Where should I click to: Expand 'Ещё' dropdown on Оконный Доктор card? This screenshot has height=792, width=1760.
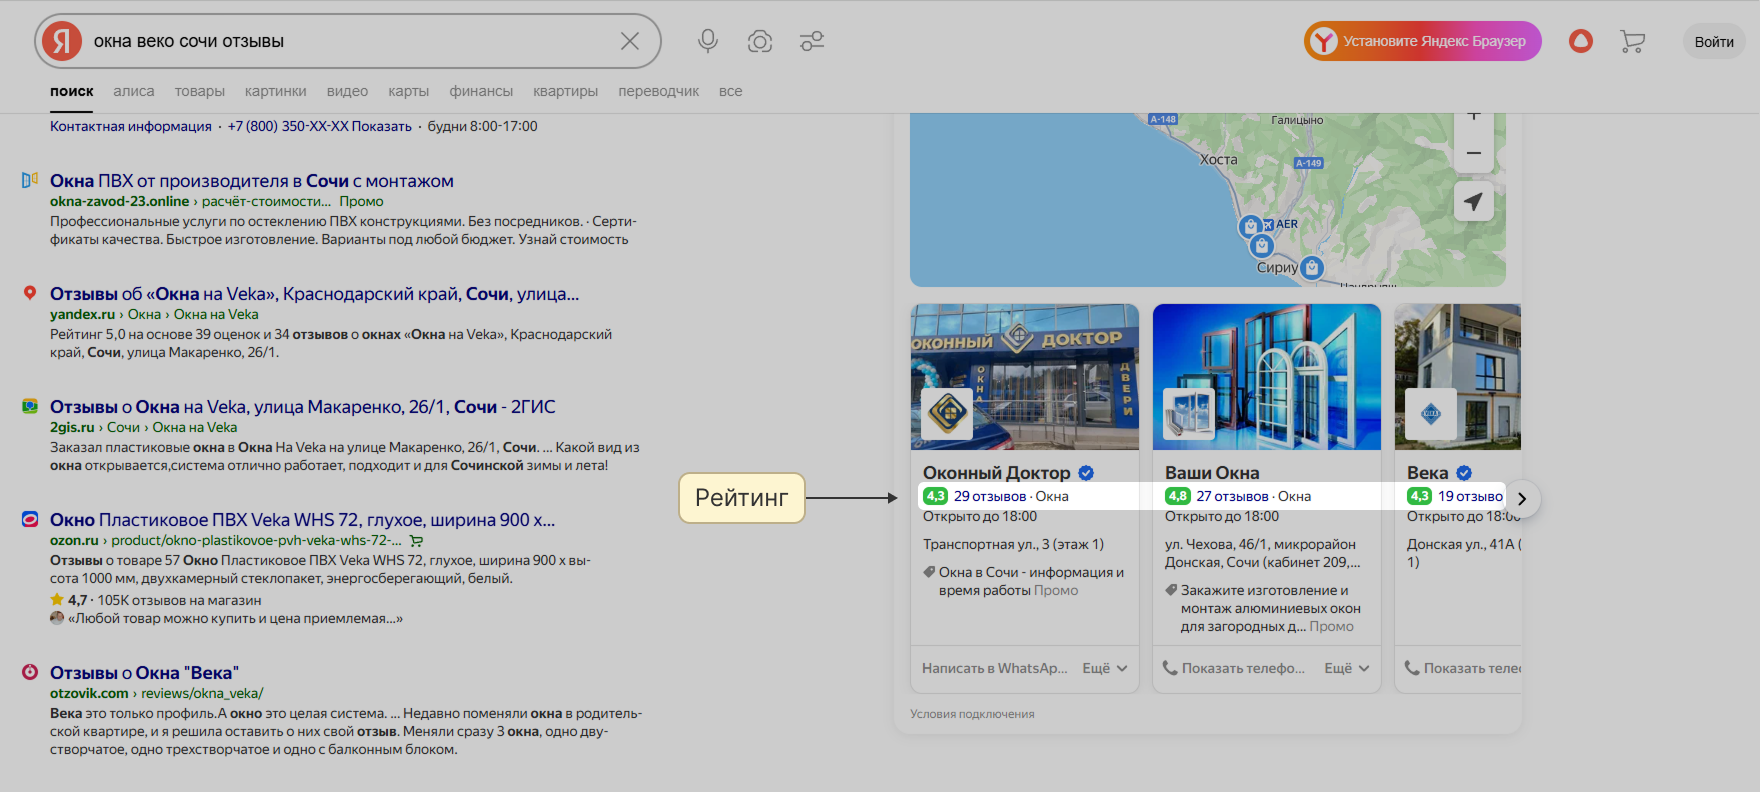[x=1105, y=668]
